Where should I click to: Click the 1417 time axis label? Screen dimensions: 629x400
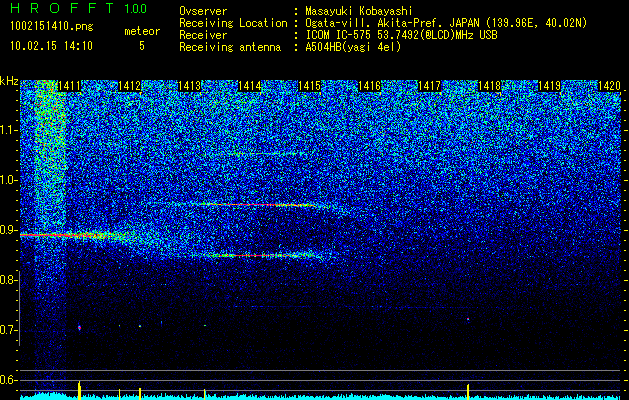pyautogui.click(x=429, y=86)
